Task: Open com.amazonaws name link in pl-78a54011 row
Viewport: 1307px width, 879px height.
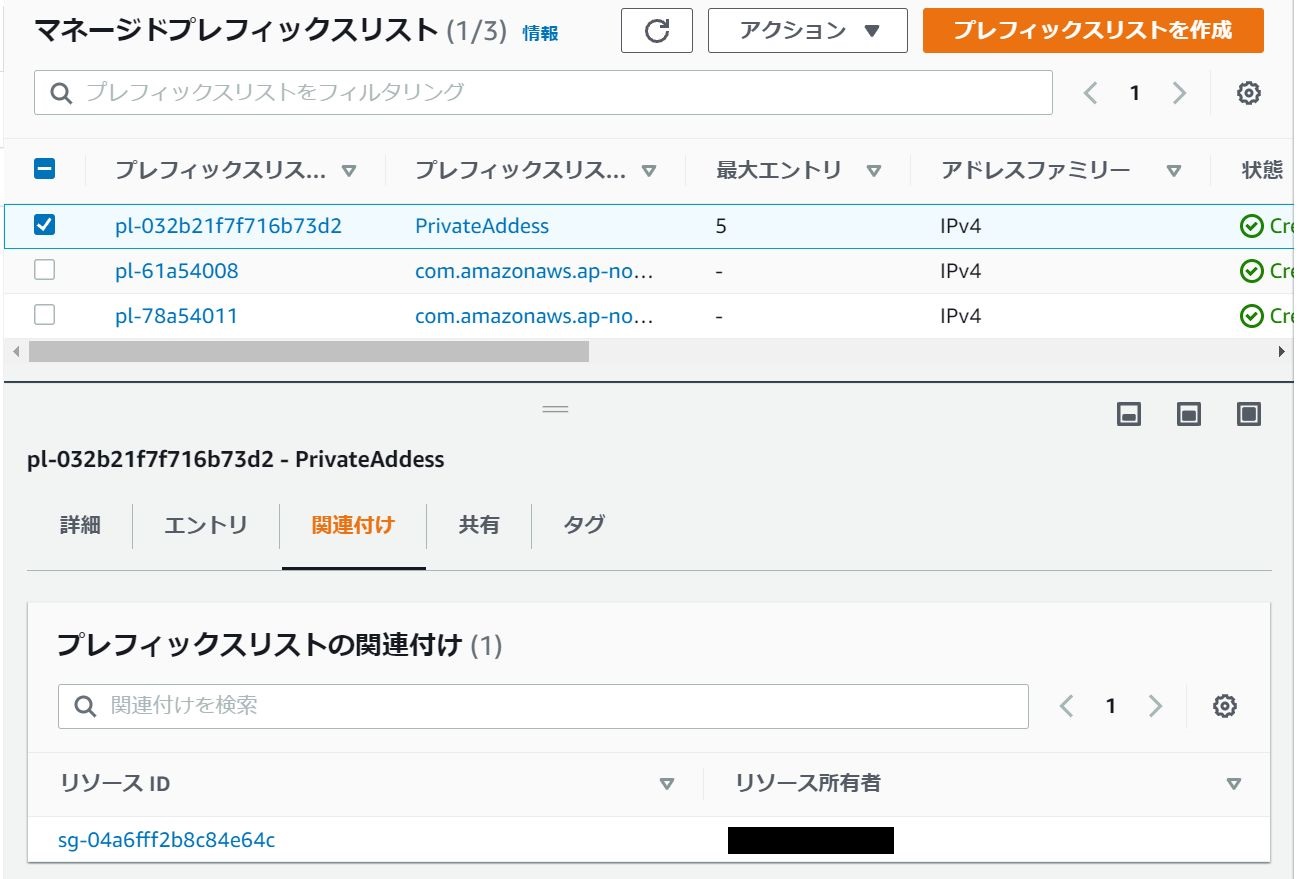Action: coord(534,316)
